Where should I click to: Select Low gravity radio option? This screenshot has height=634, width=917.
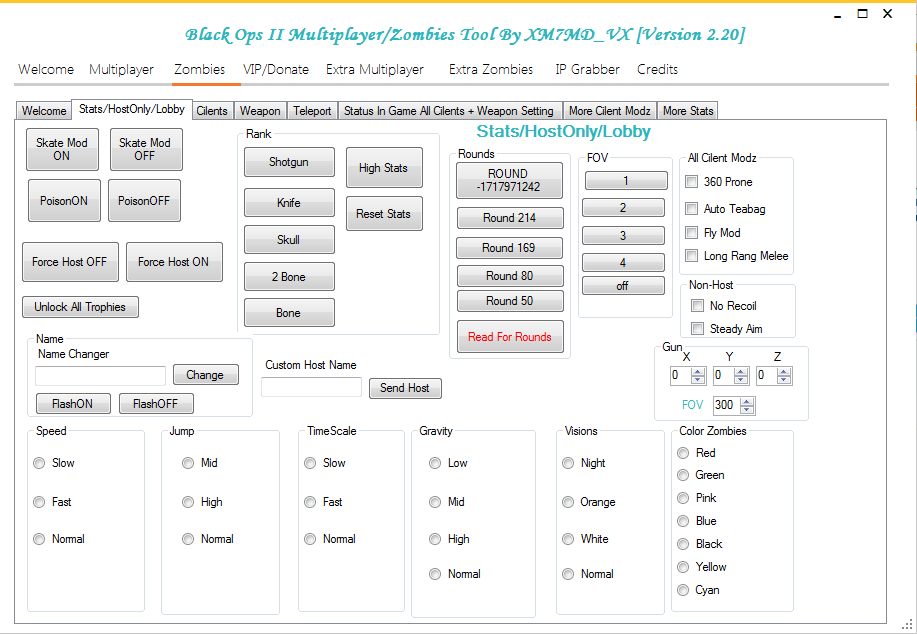coord(435,463)
